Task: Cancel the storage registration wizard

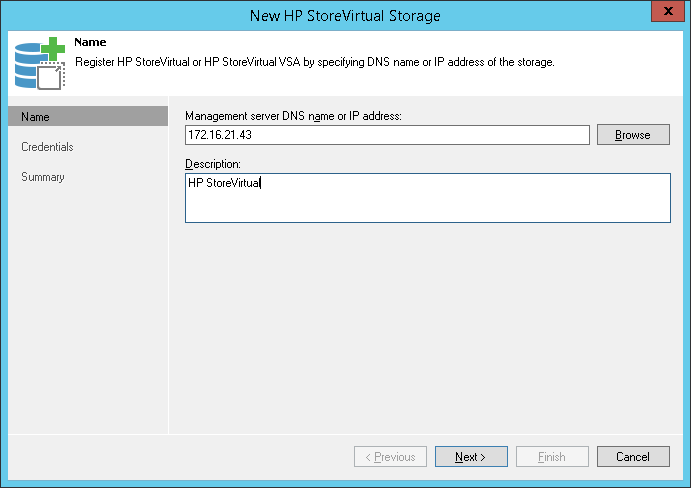Action: point(633,457)
